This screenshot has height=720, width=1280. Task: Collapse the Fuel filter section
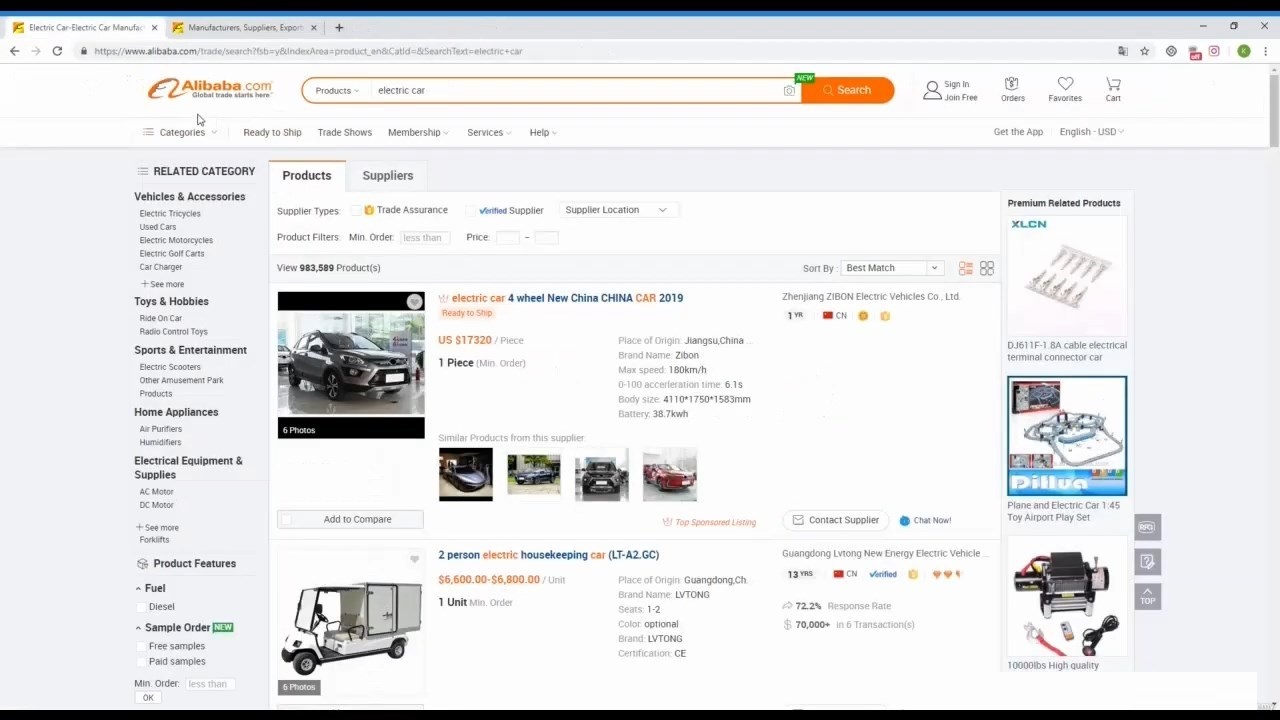(138, 588)
